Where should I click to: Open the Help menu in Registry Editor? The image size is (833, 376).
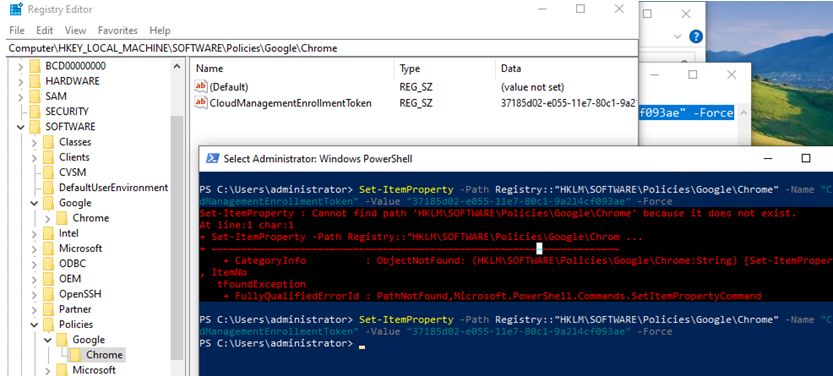click(160, 30)
